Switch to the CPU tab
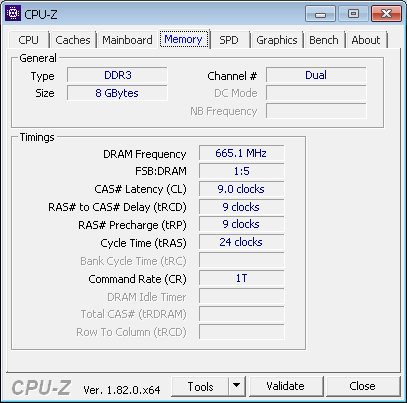This screenshot has width=407, height=403. [28, 40]
